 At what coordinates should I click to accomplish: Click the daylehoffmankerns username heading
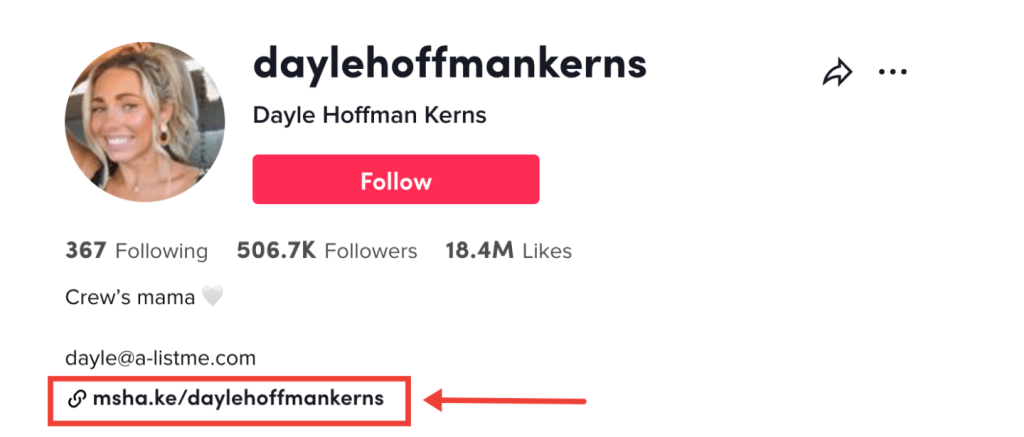click(x=450, y=63)
